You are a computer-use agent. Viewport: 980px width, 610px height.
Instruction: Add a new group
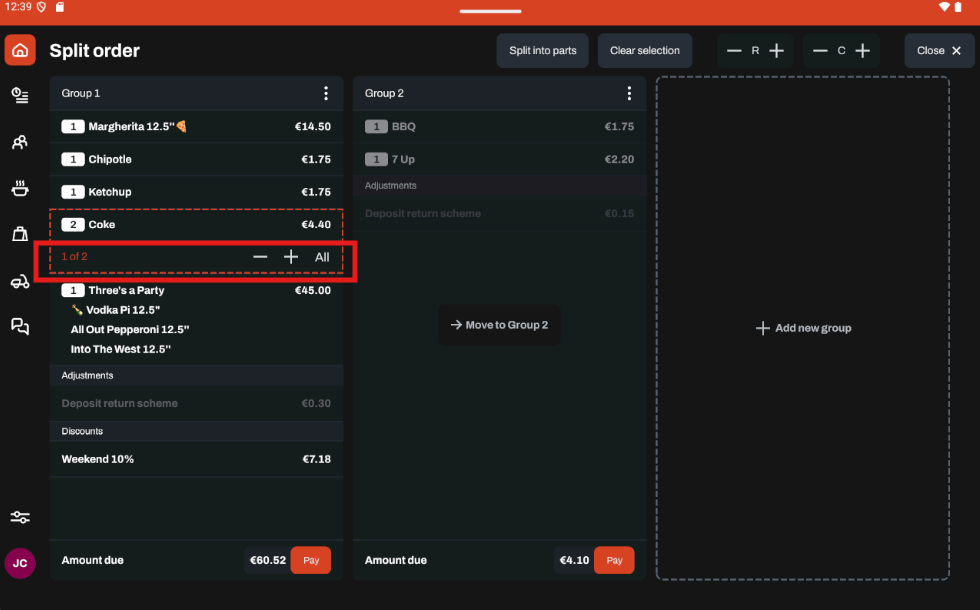(x=803, y=328)
